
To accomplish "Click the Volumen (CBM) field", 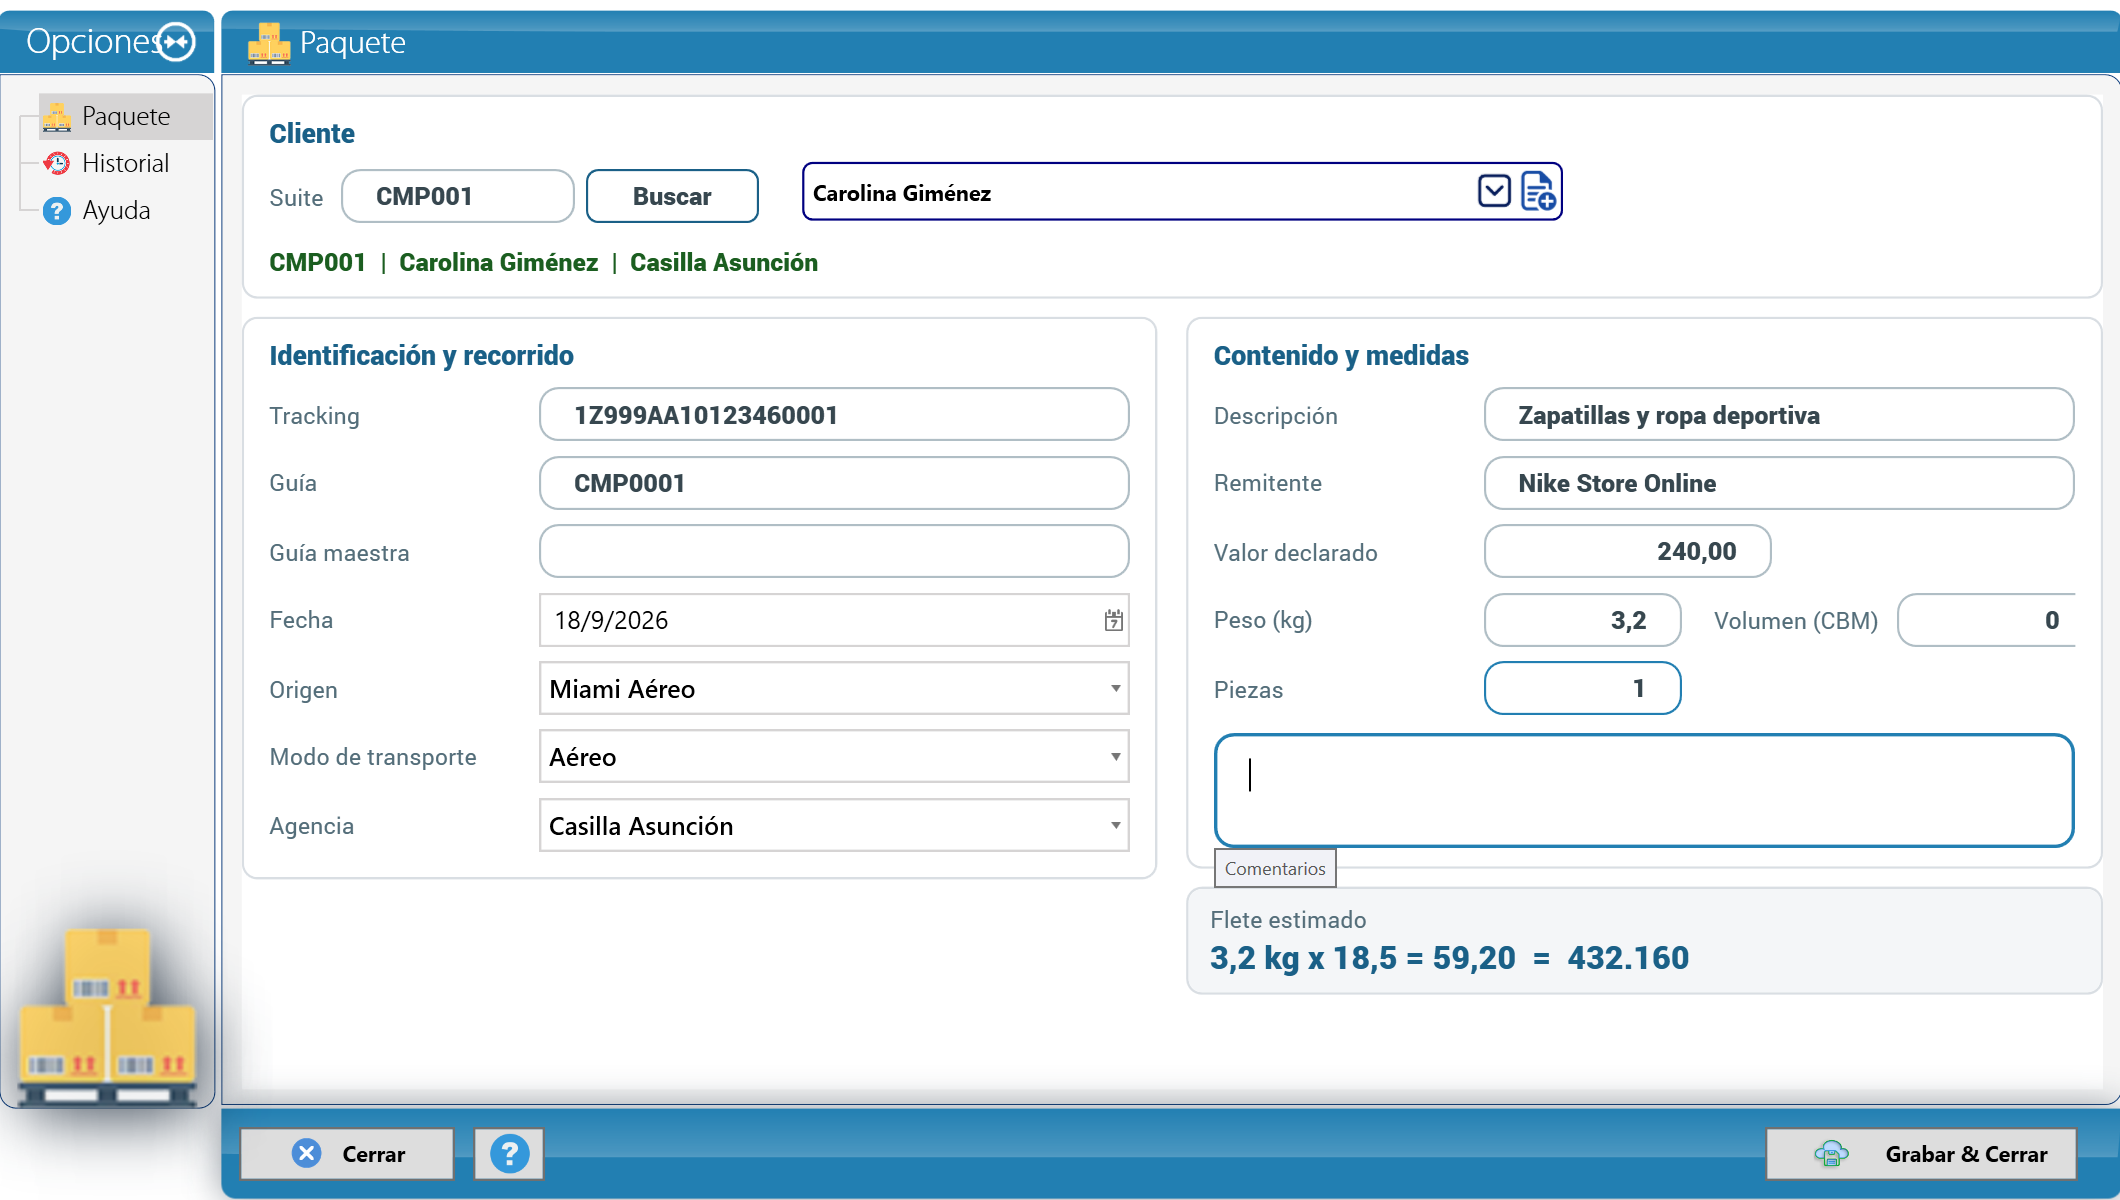I will coord(1986,620).
